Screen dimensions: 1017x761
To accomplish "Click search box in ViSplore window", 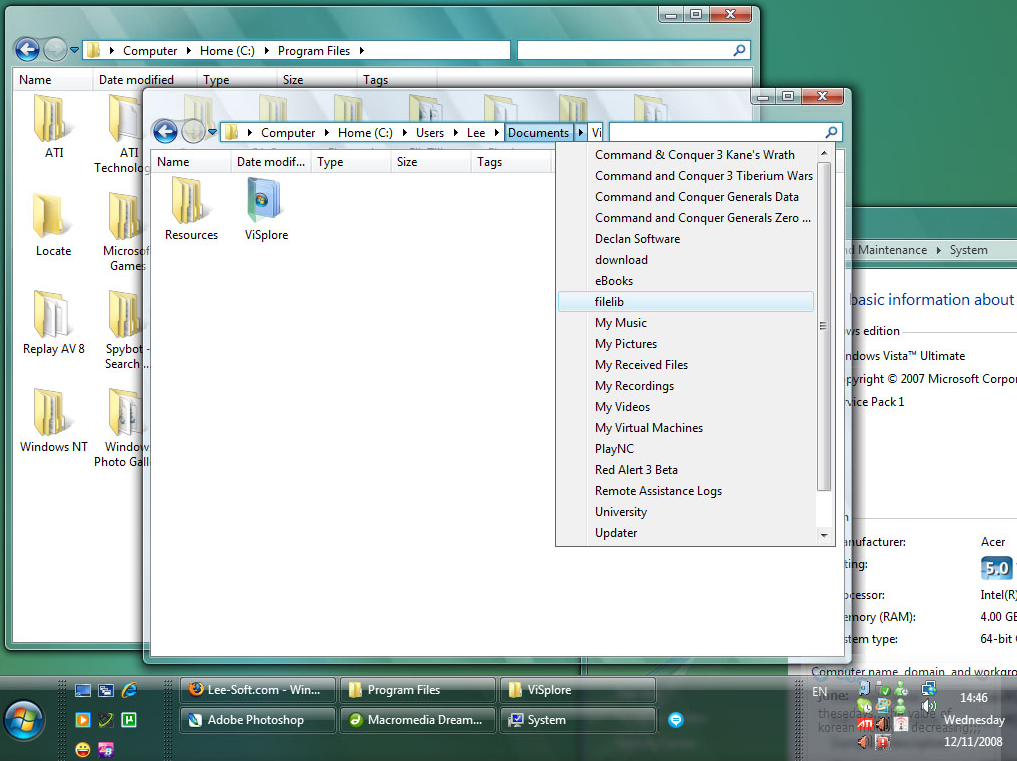I will tap(725, 132).
